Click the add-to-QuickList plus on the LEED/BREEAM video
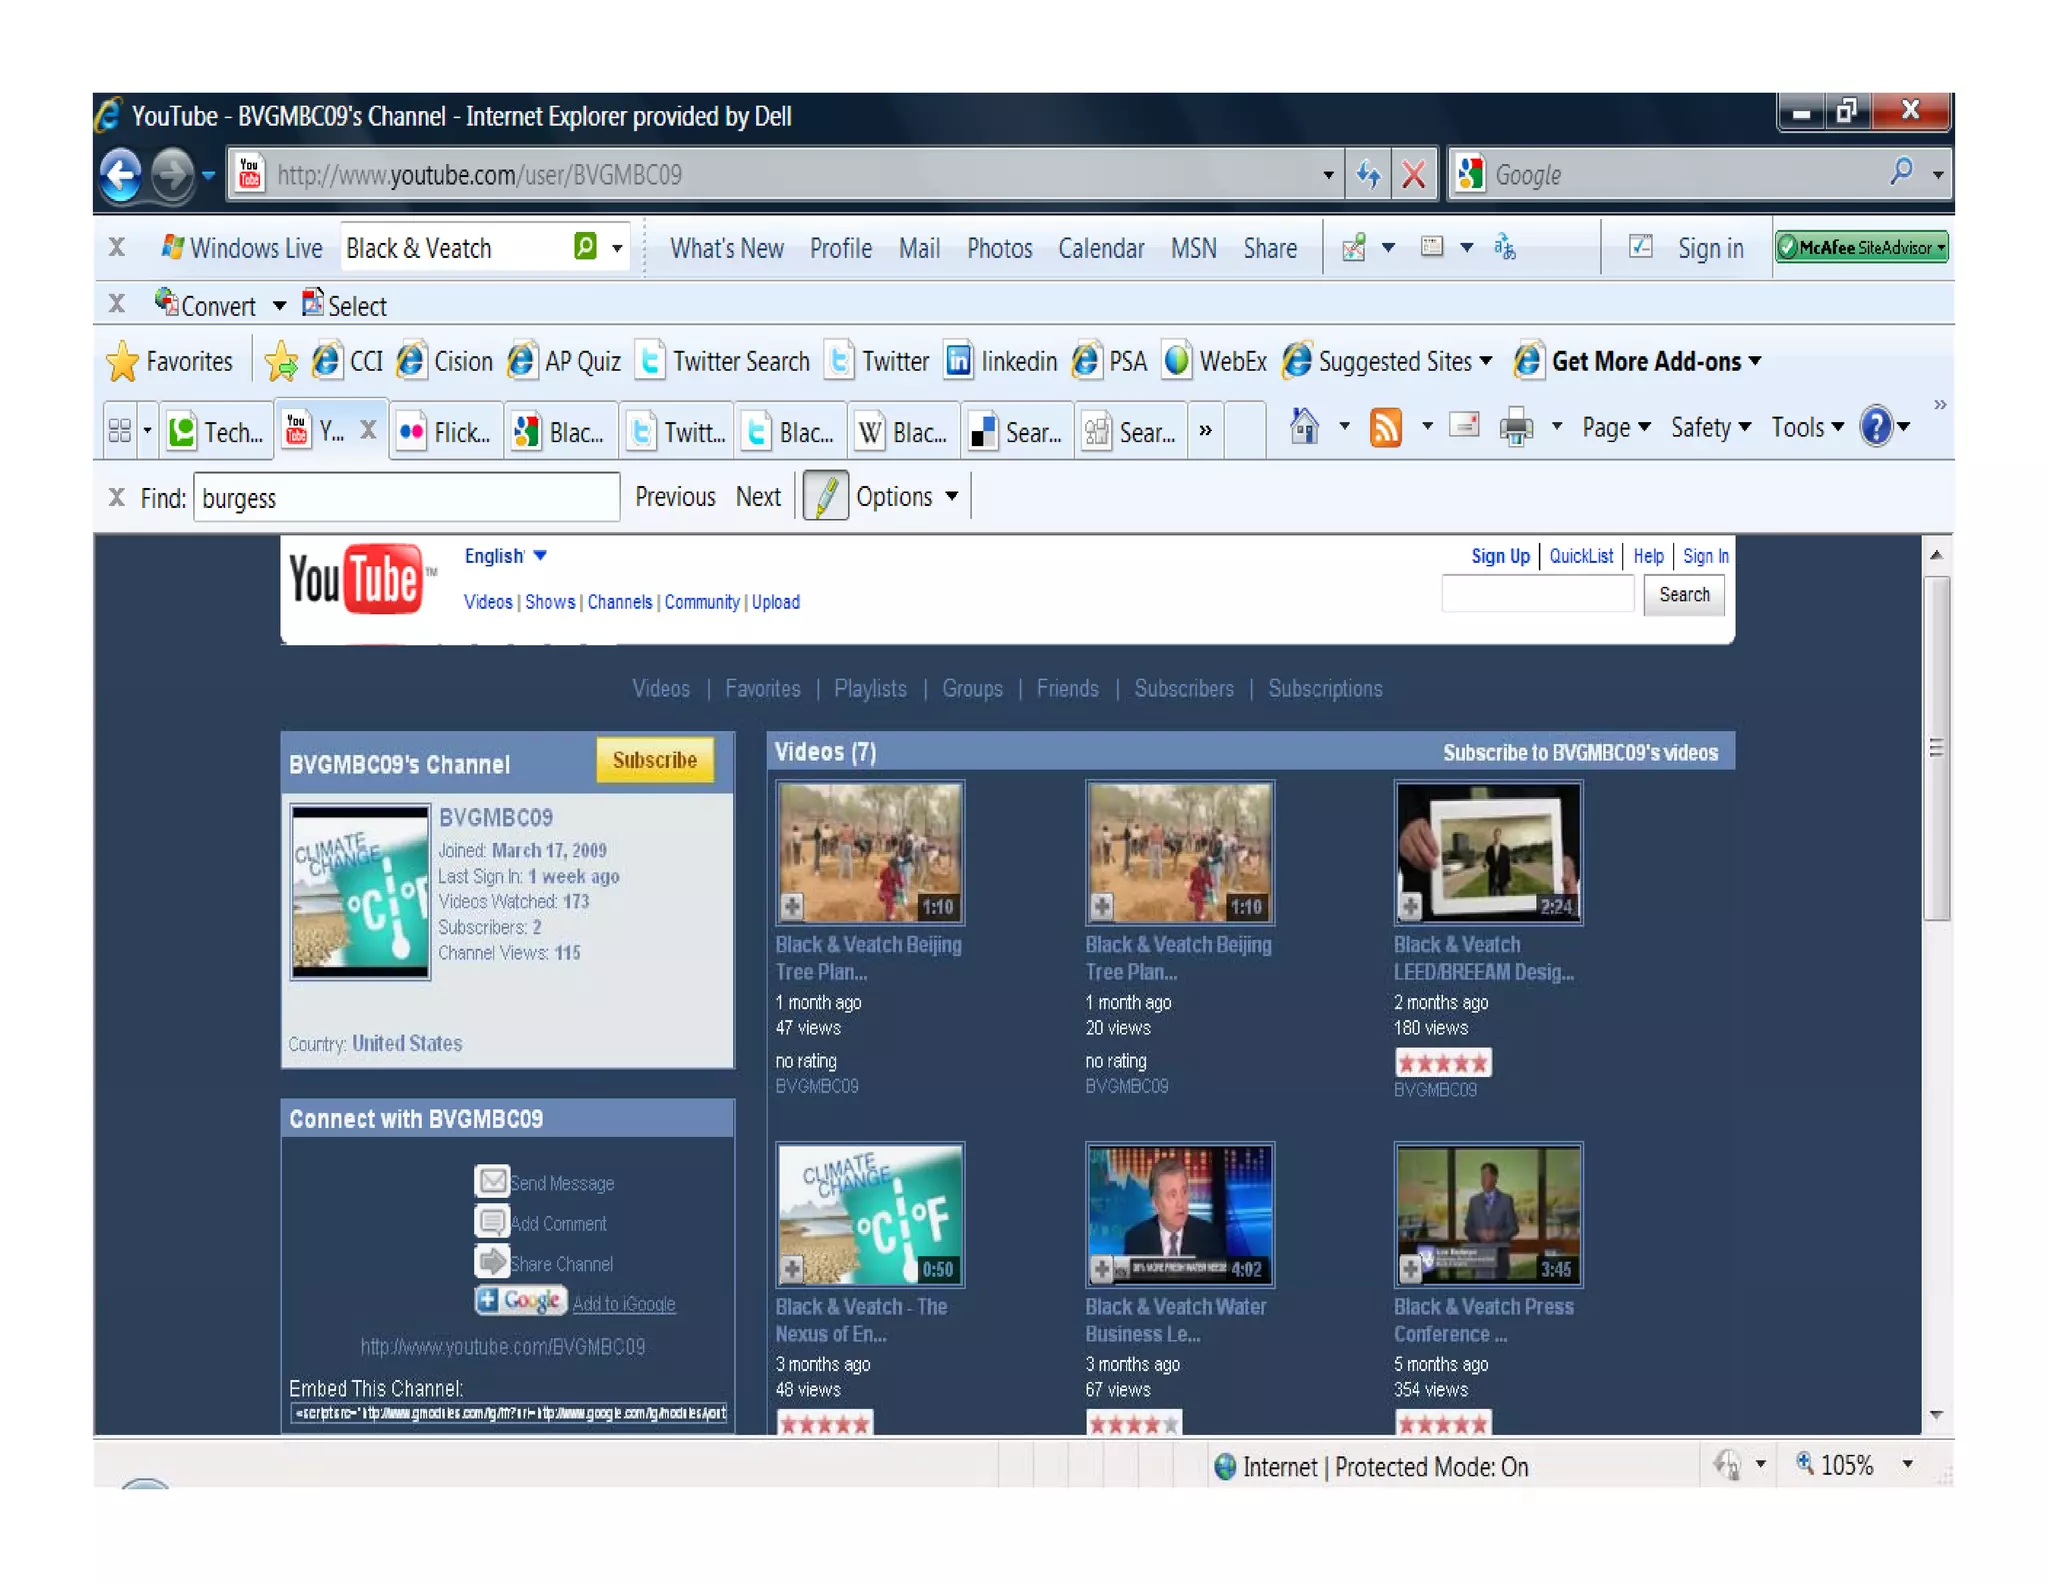The width and height of the screenshot is (2048, 1582). (1410, 906)
